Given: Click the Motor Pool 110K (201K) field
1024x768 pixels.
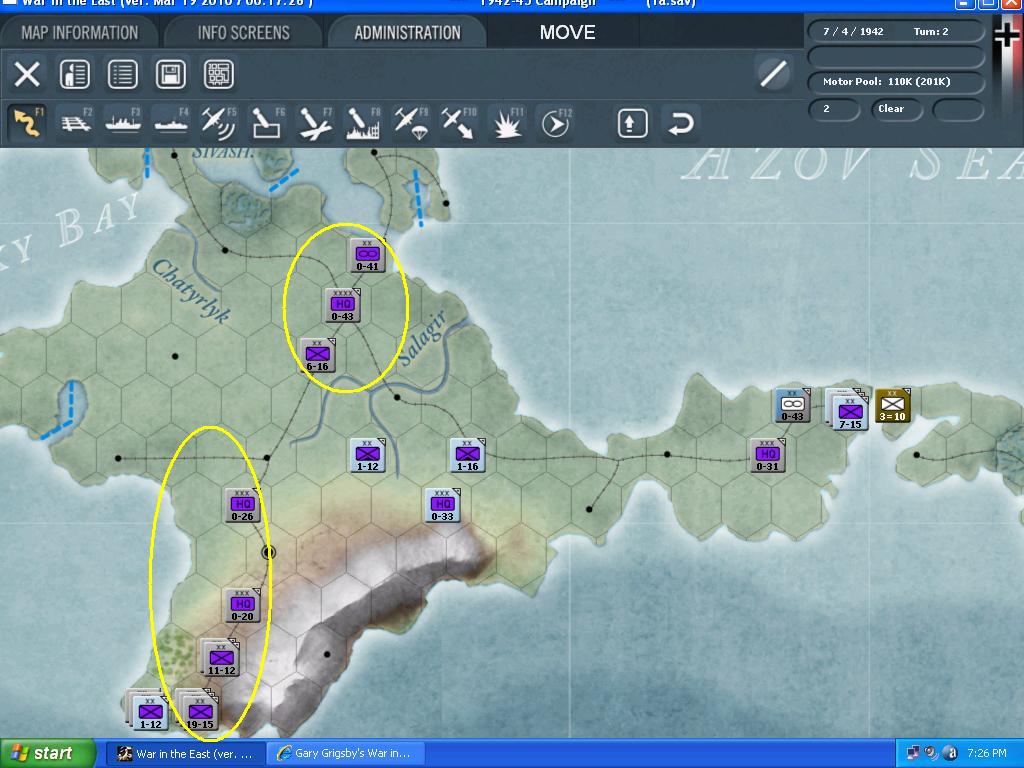Looking at the screenshot, I should [x=896, y=82].
